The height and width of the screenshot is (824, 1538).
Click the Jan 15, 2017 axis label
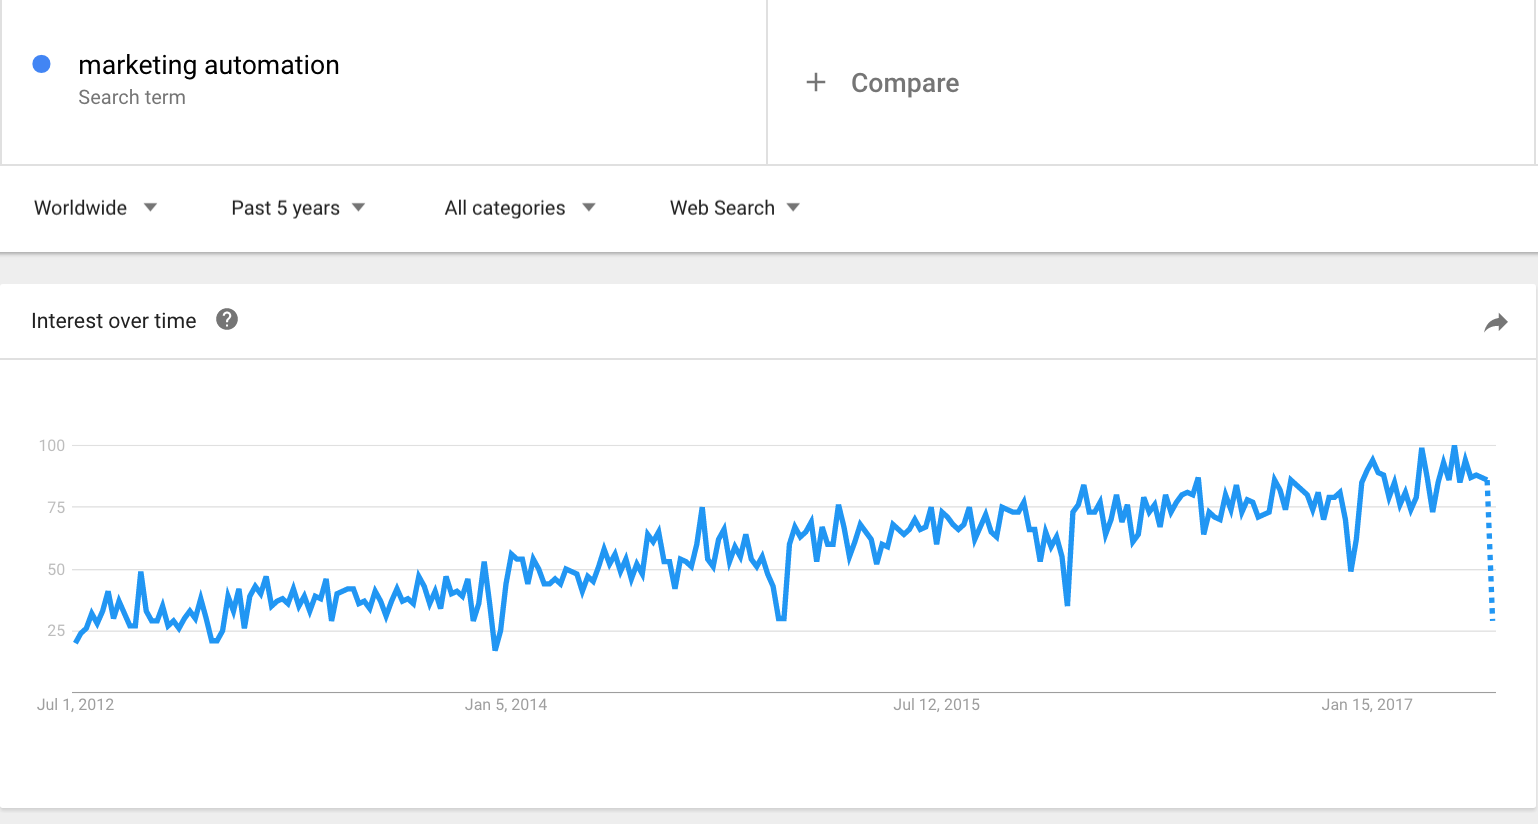(1367, 705)
